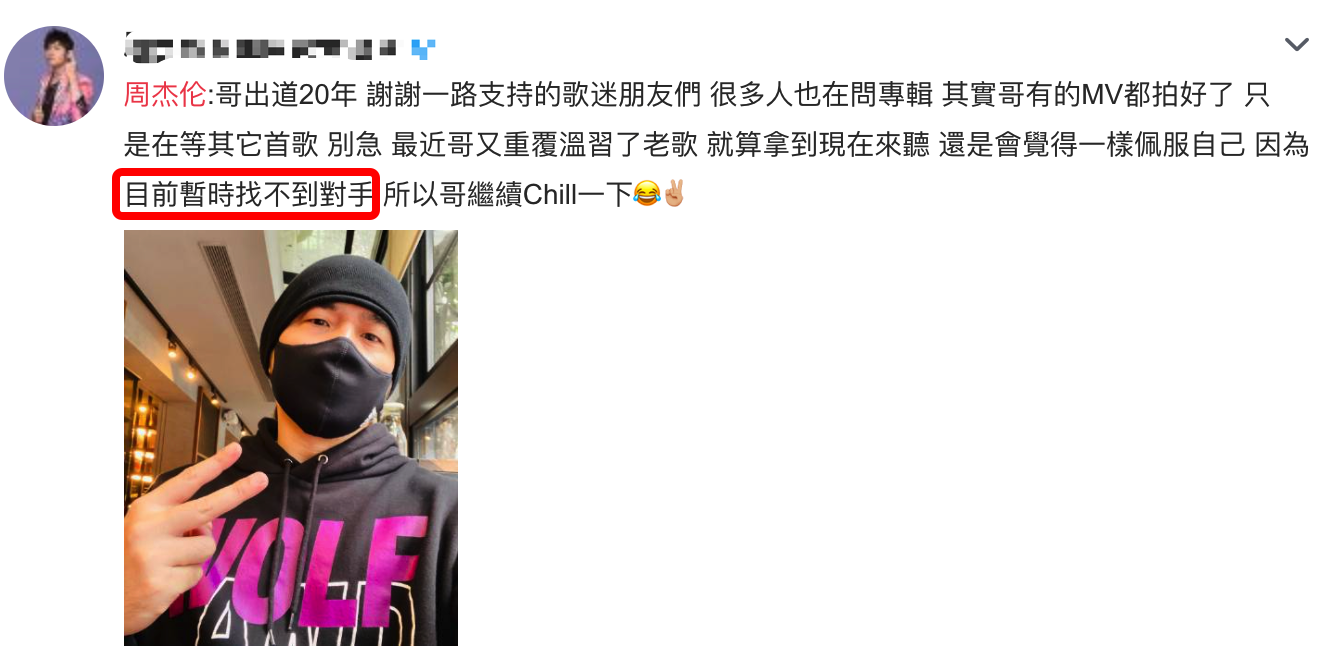The height and width of the screenshot is (654, 1344).
Task: Click the opening text 哥出道20年
Action: [x=286, y=95]
